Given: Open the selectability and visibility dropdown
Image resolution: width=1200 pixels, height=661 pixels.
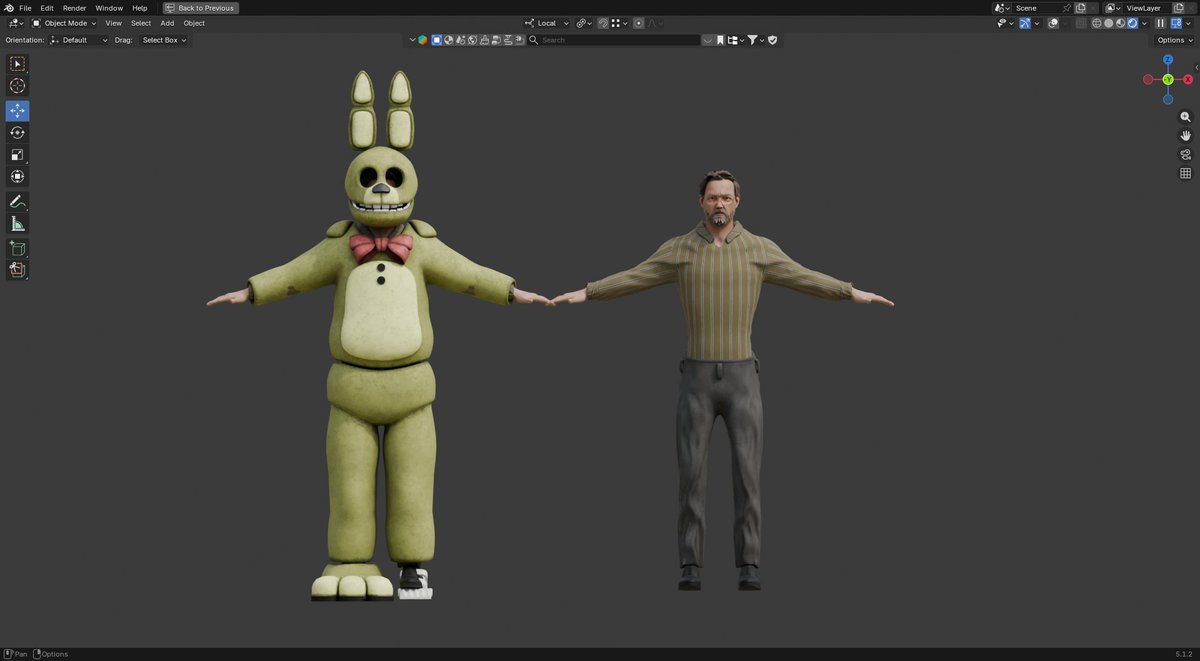Looking at the screenshot, I should [x=1006, y=23].
